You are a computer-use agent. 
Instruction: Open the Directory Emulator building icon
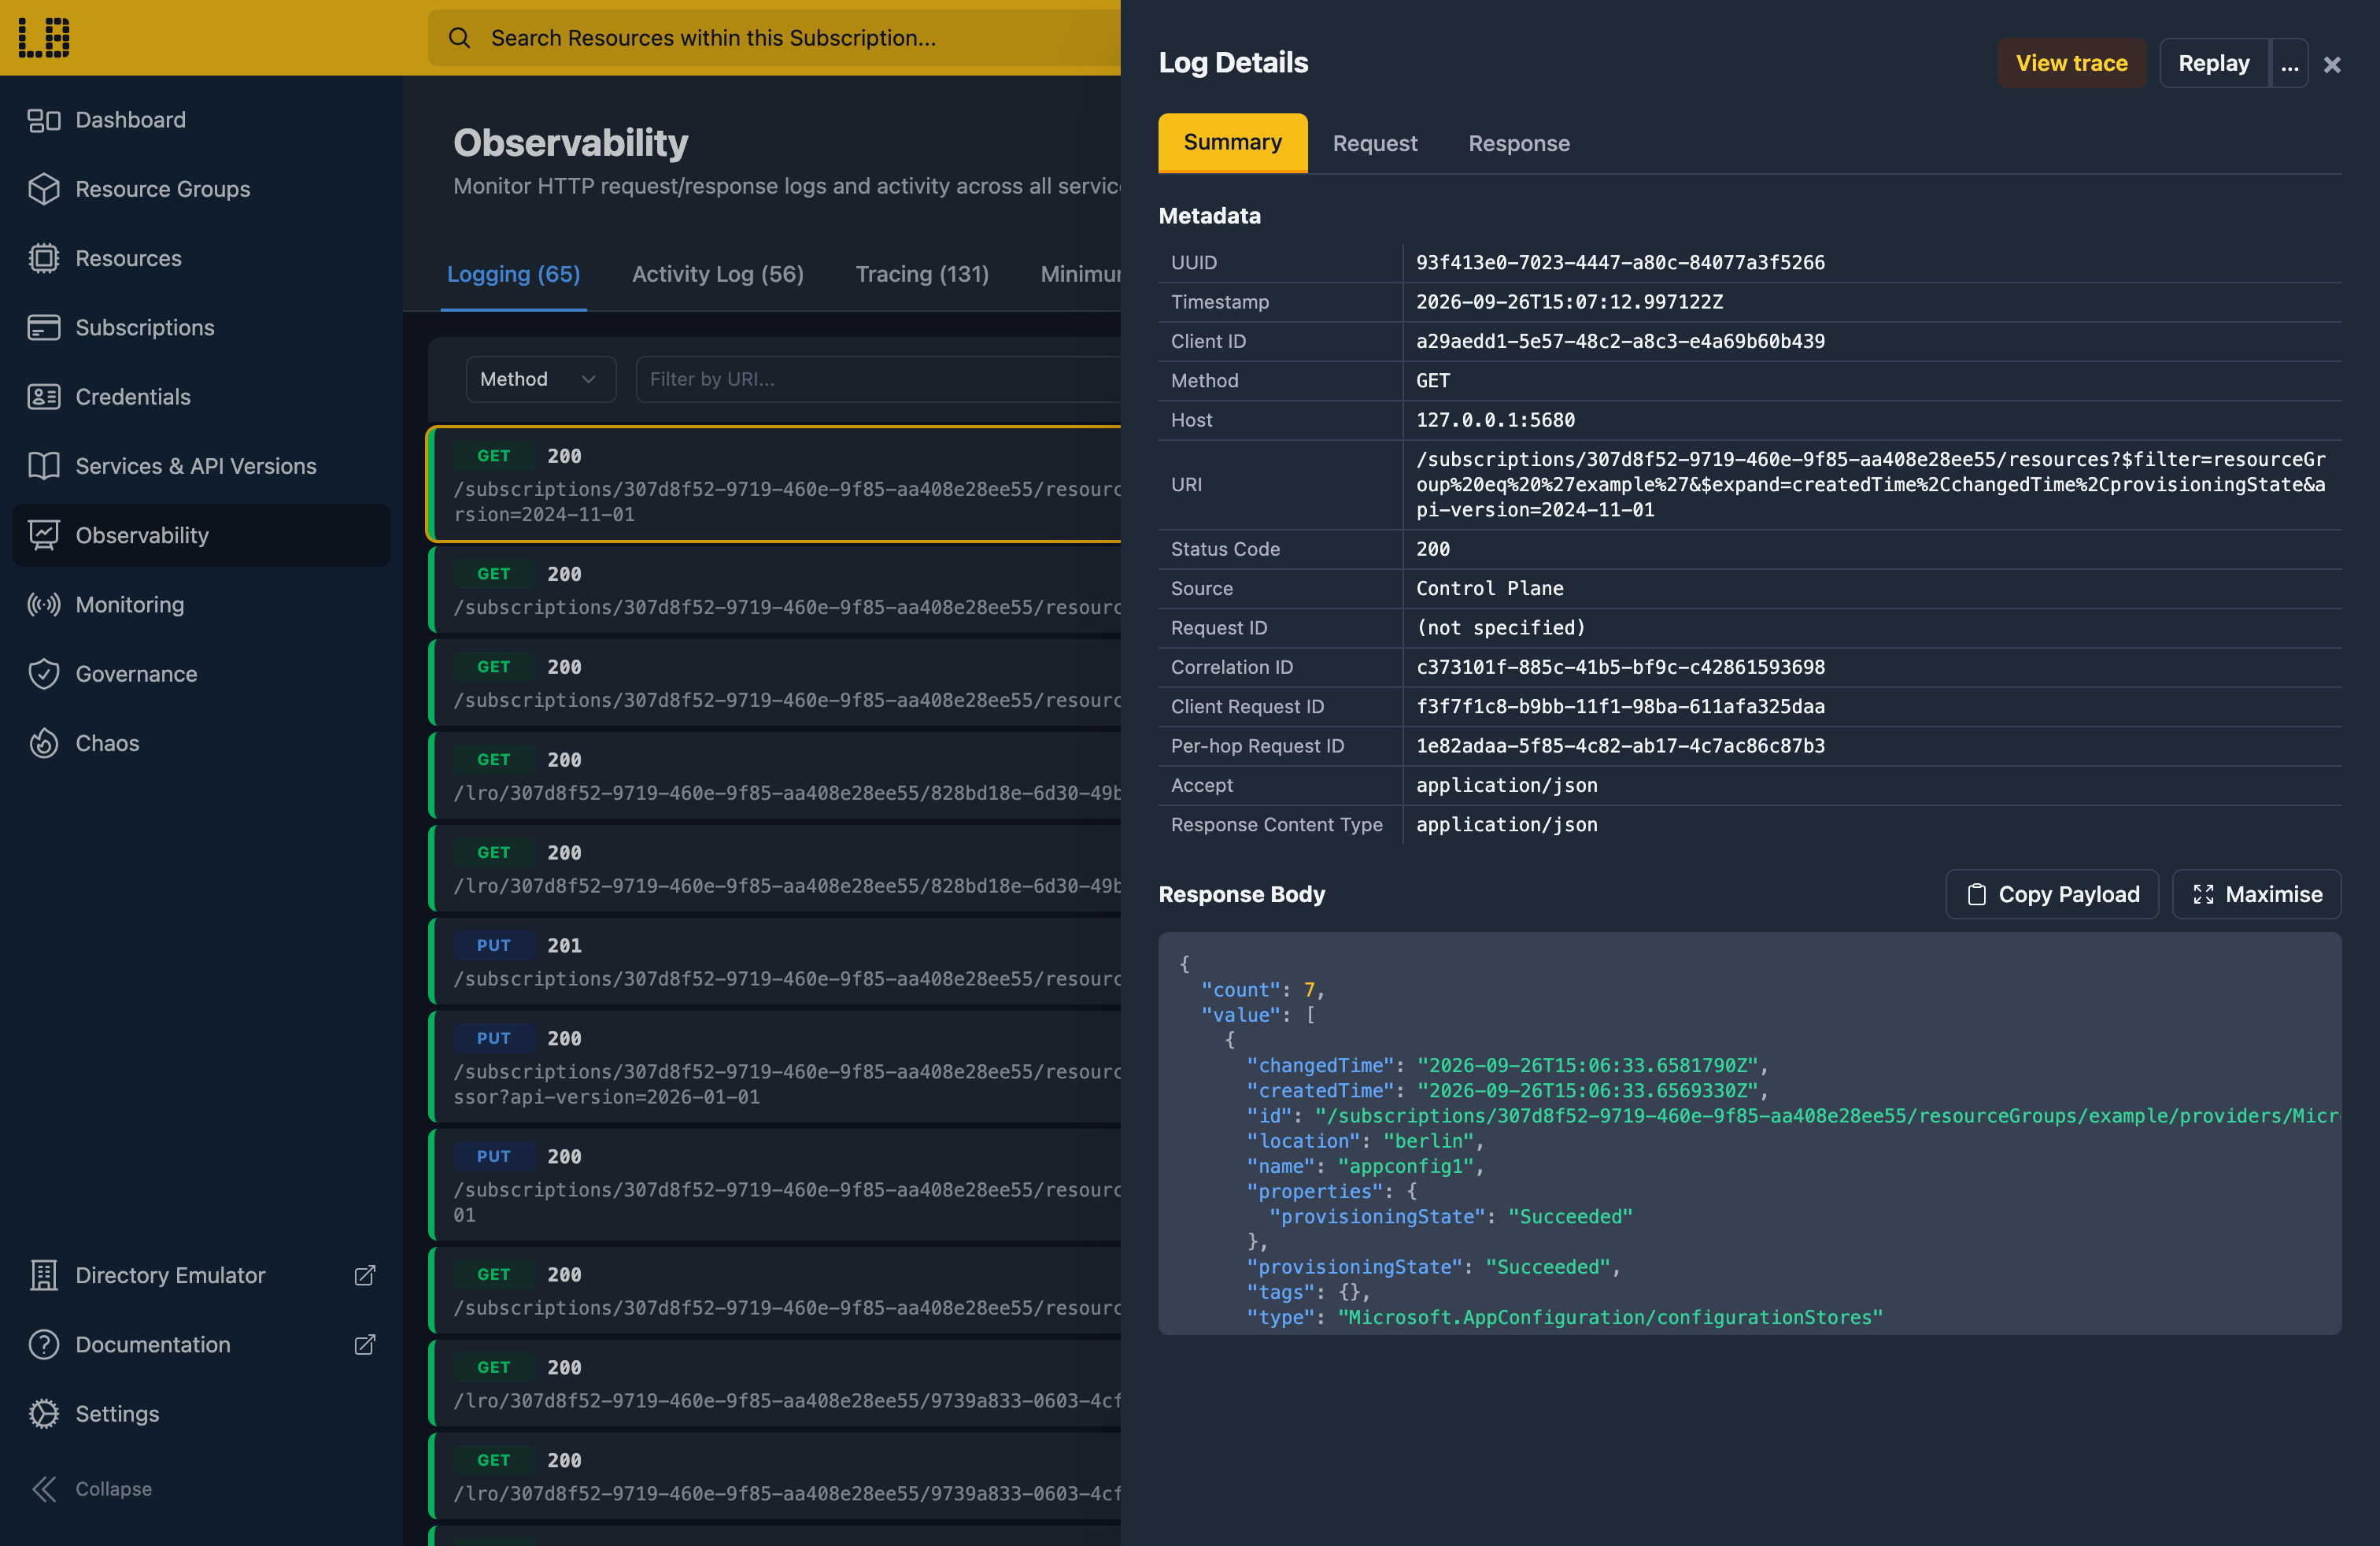[x=44, y=1275]
